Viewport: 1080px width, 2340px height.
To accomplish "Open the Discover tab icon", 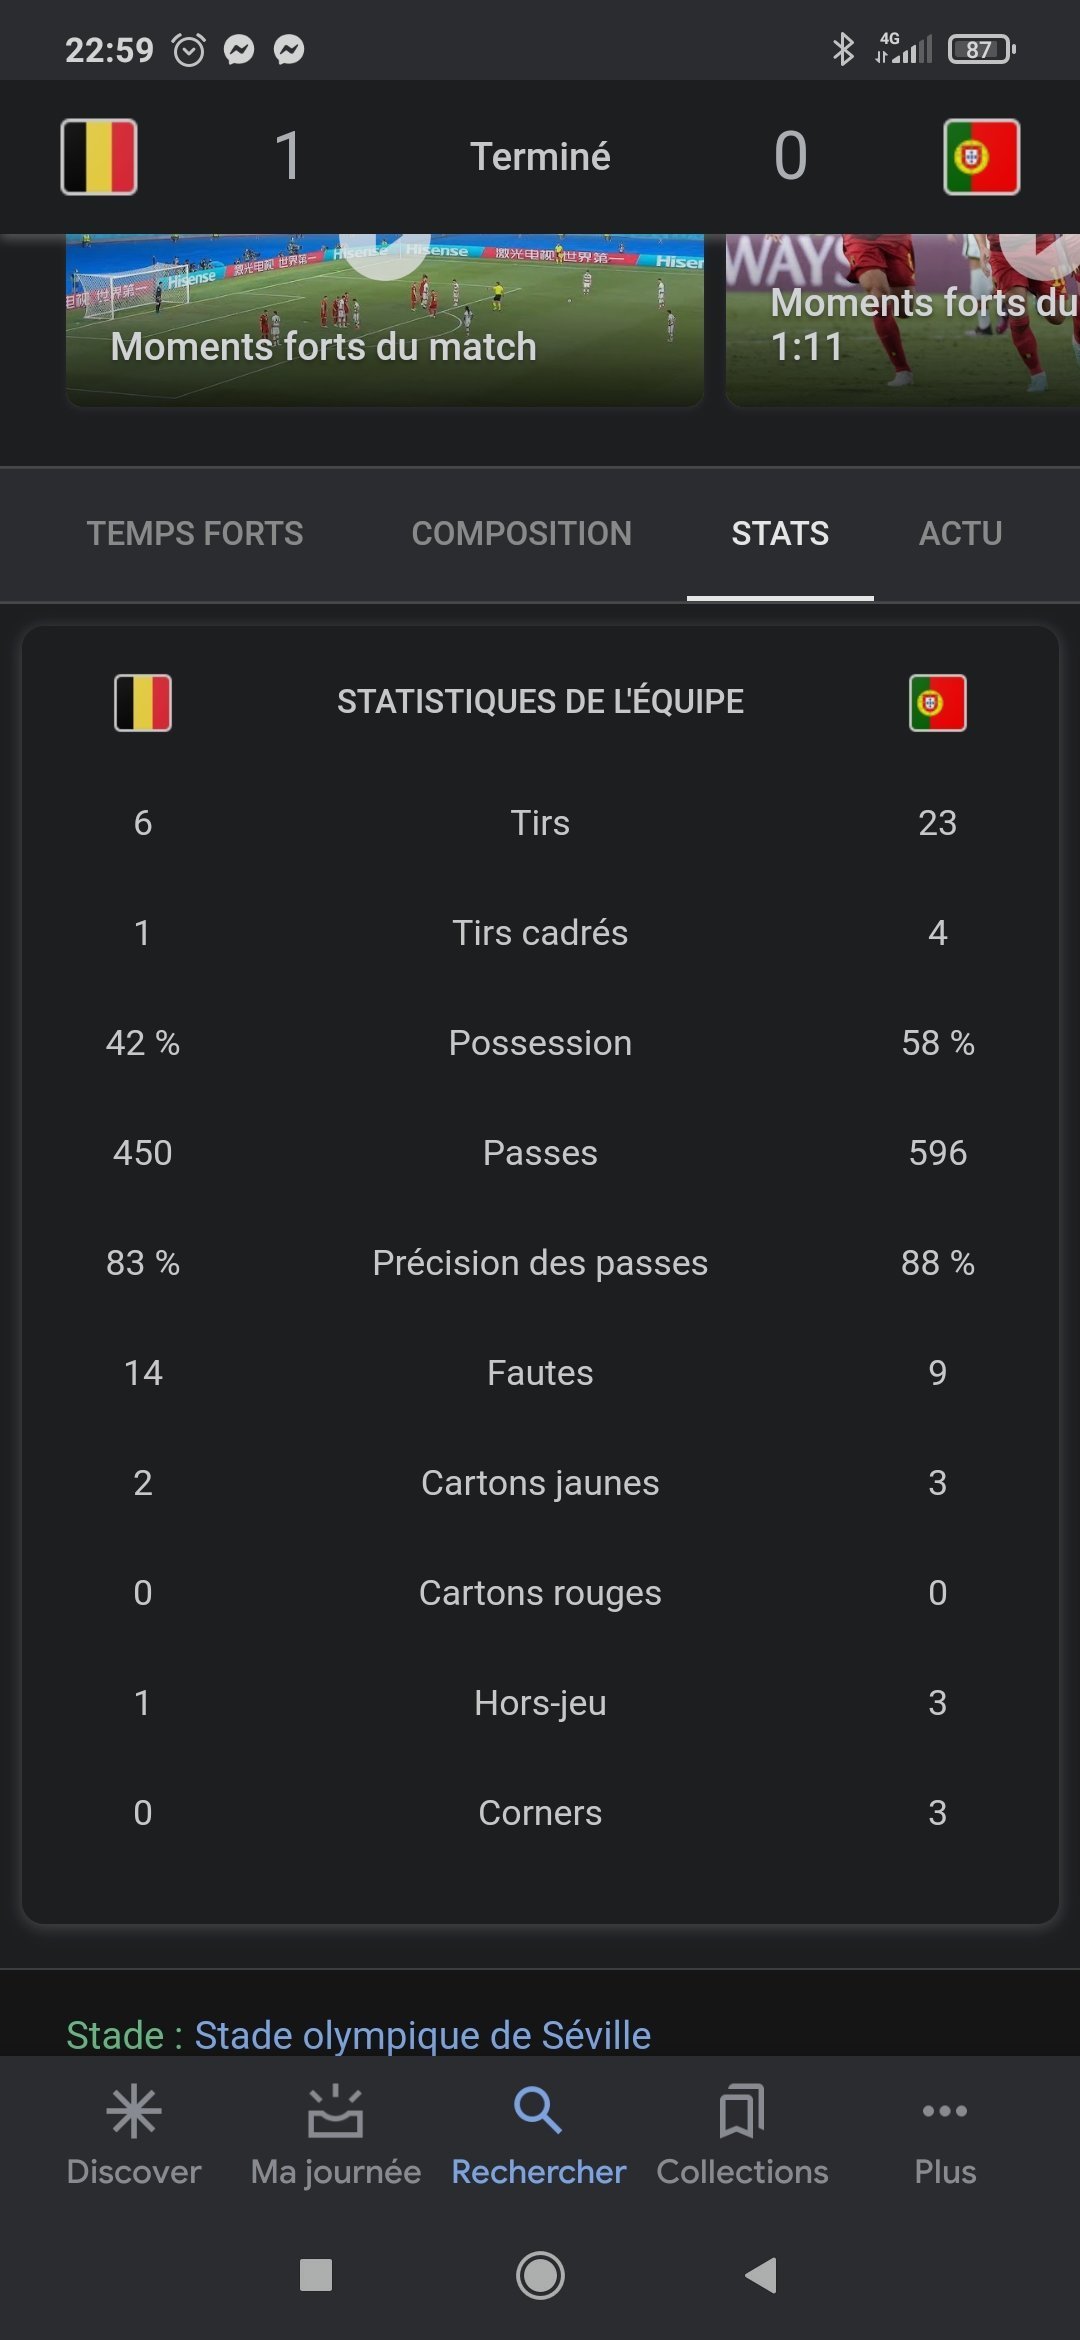I will 134,2112.
